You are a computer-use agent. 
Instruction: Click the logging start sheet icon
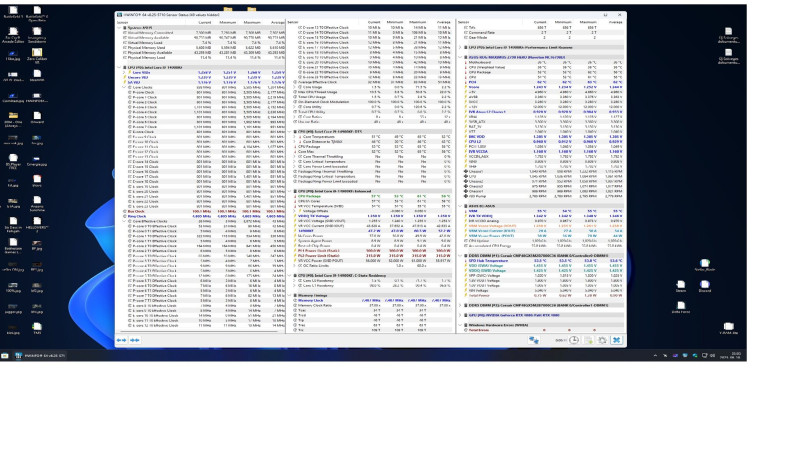588,340
